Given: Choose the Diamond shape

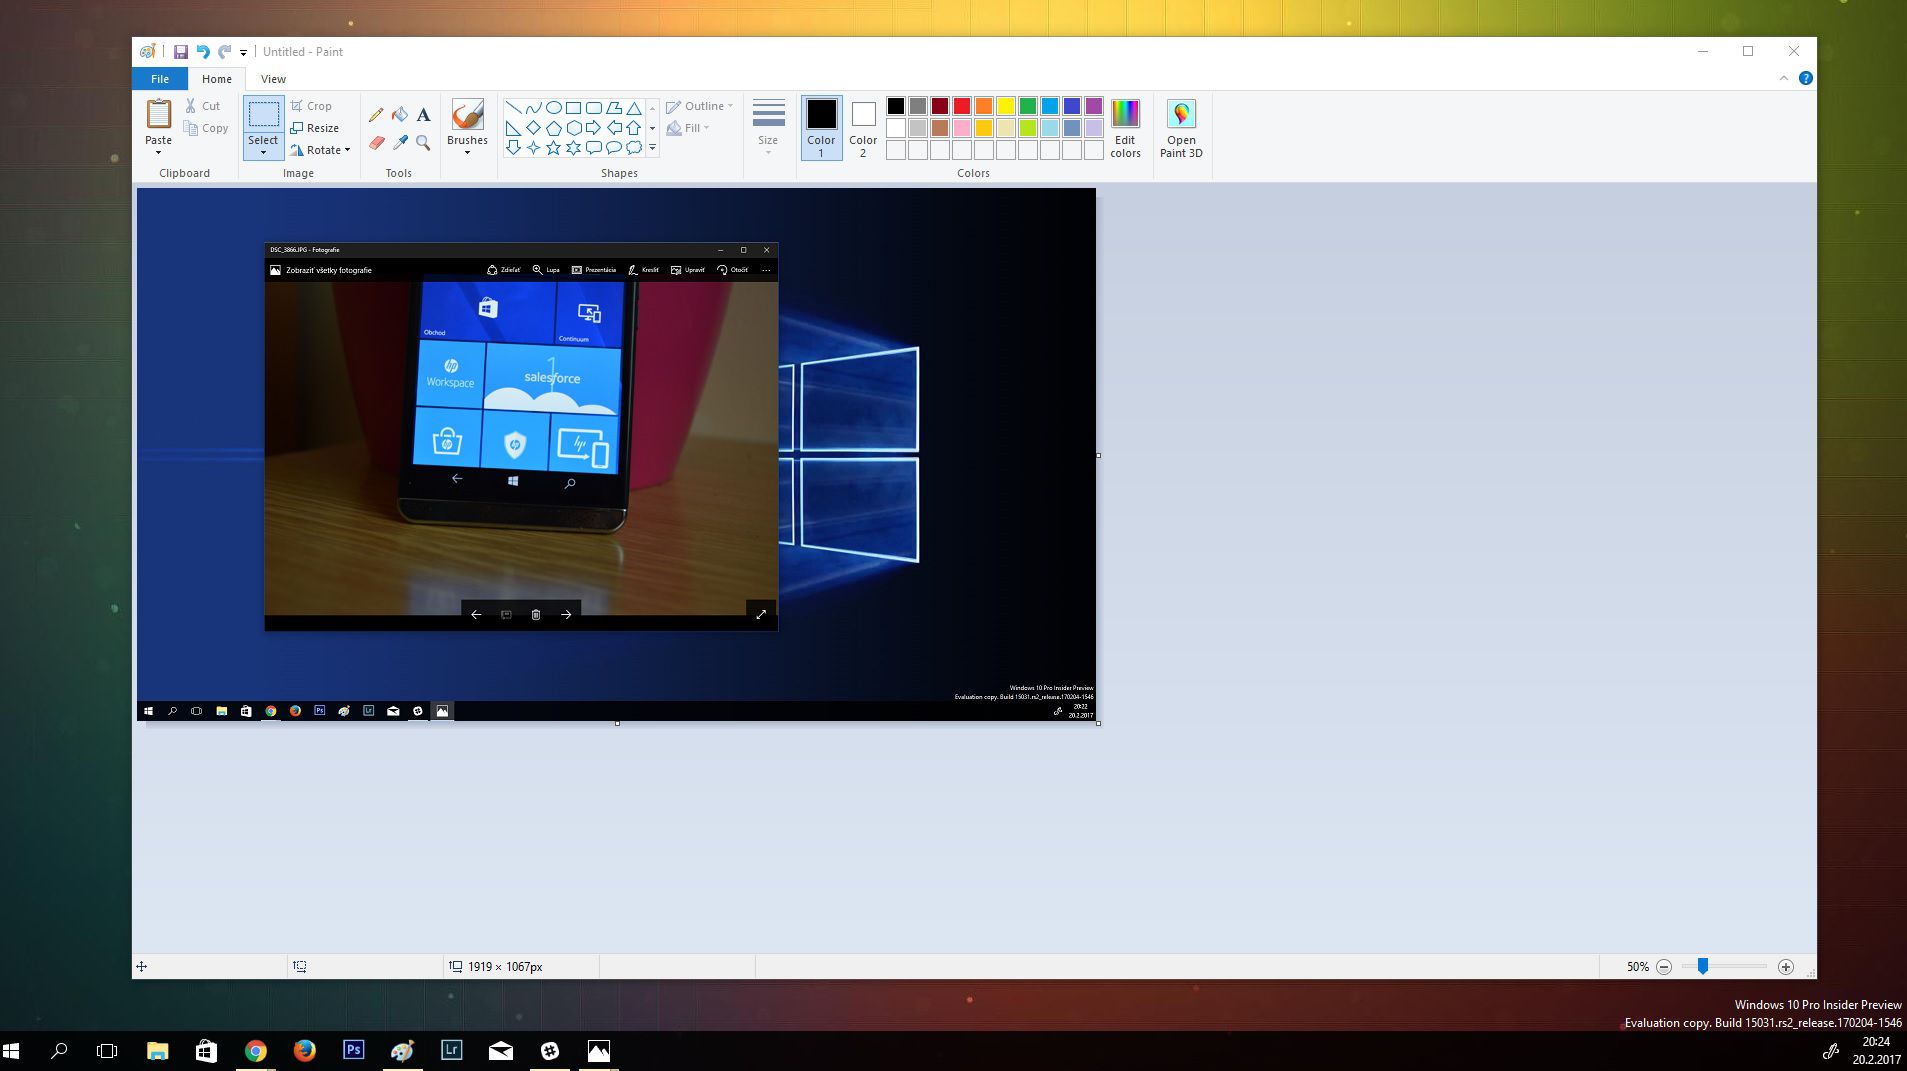Looking at the screenshot, I should click(x=533, y=128).
